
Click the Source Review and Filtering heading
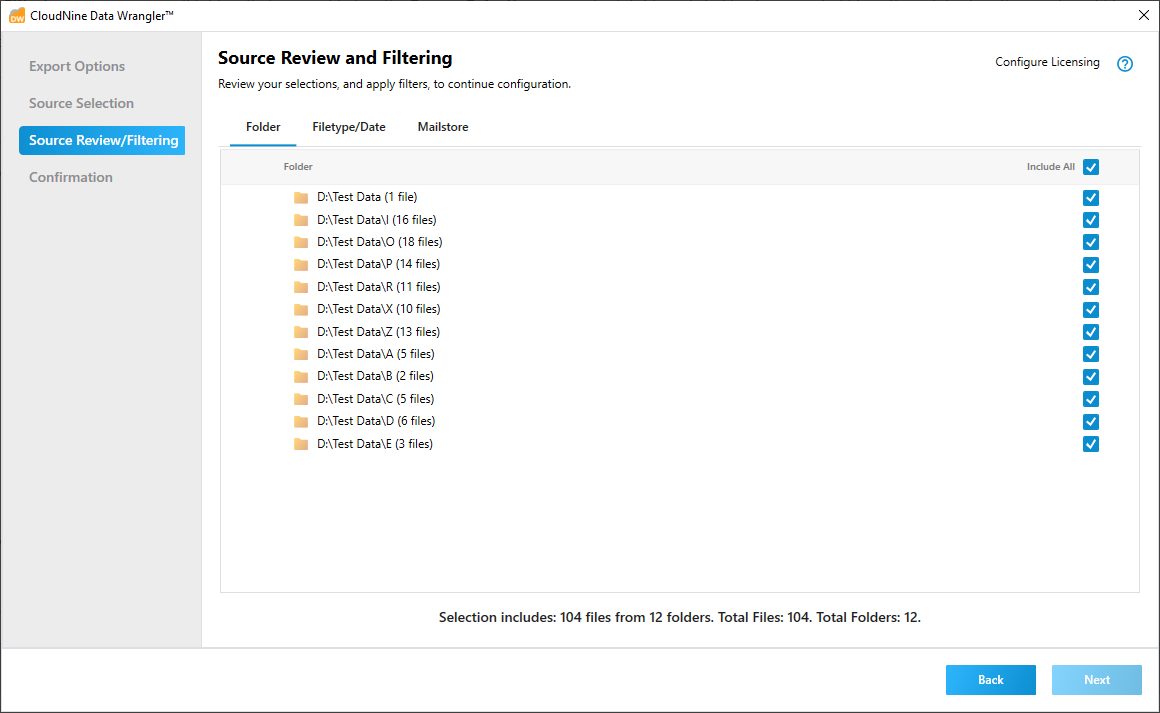click(x=335, y=58)
